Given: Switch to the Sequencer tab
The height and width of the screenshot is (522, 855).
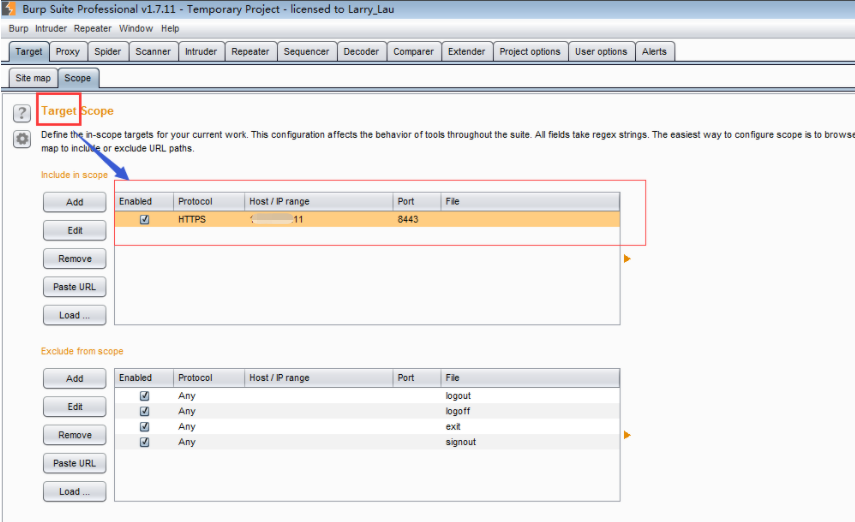Looking at the screenshot, I should pyautogui.click(x=306, y=52).
